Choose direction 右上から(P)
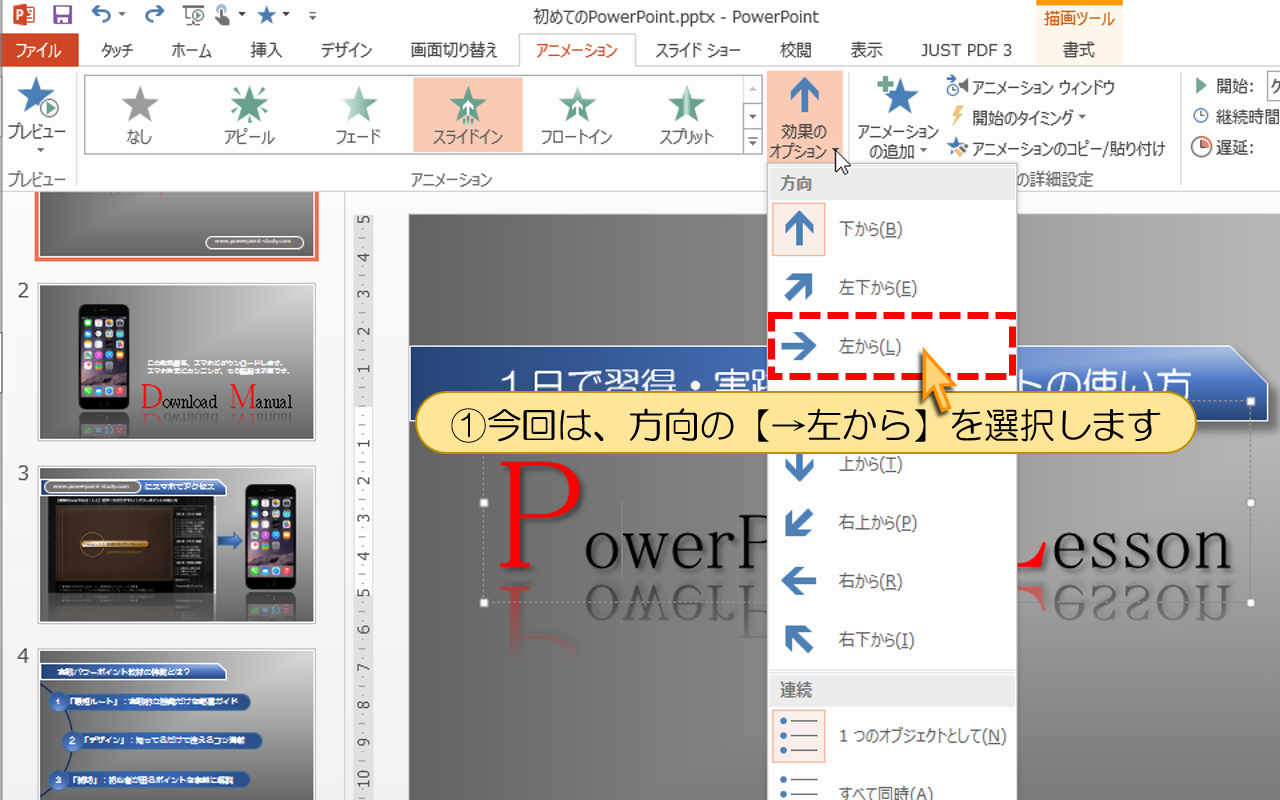Viewport: 1280px width, 800px height. tap(892, 522)
